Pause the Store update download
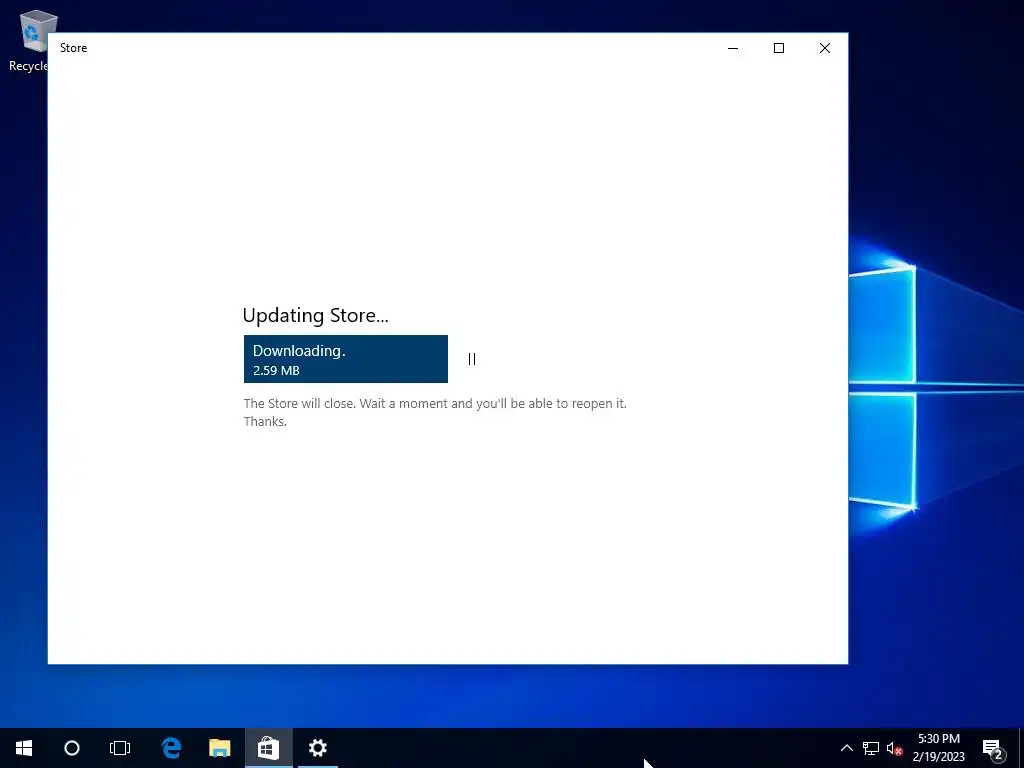1024x768 pixels. (x=472, y=359)
